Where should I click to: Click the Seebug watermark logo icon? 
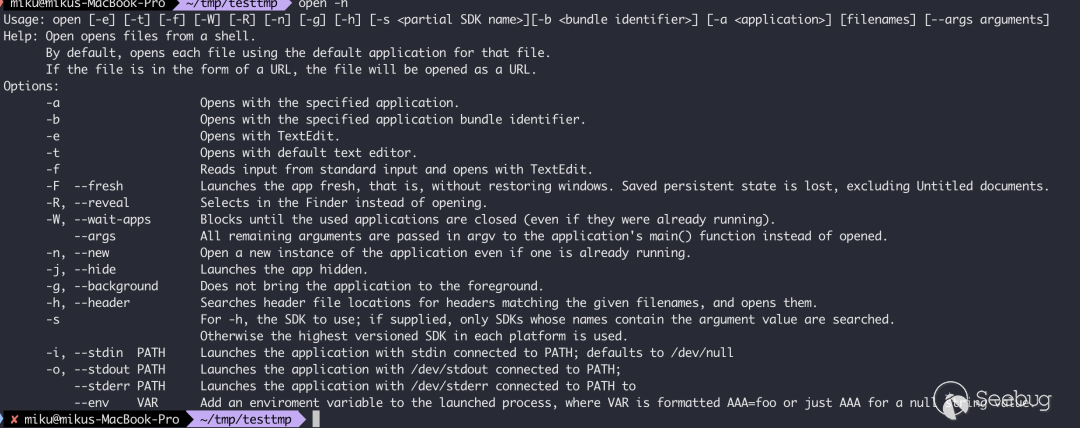coord(953,400)
